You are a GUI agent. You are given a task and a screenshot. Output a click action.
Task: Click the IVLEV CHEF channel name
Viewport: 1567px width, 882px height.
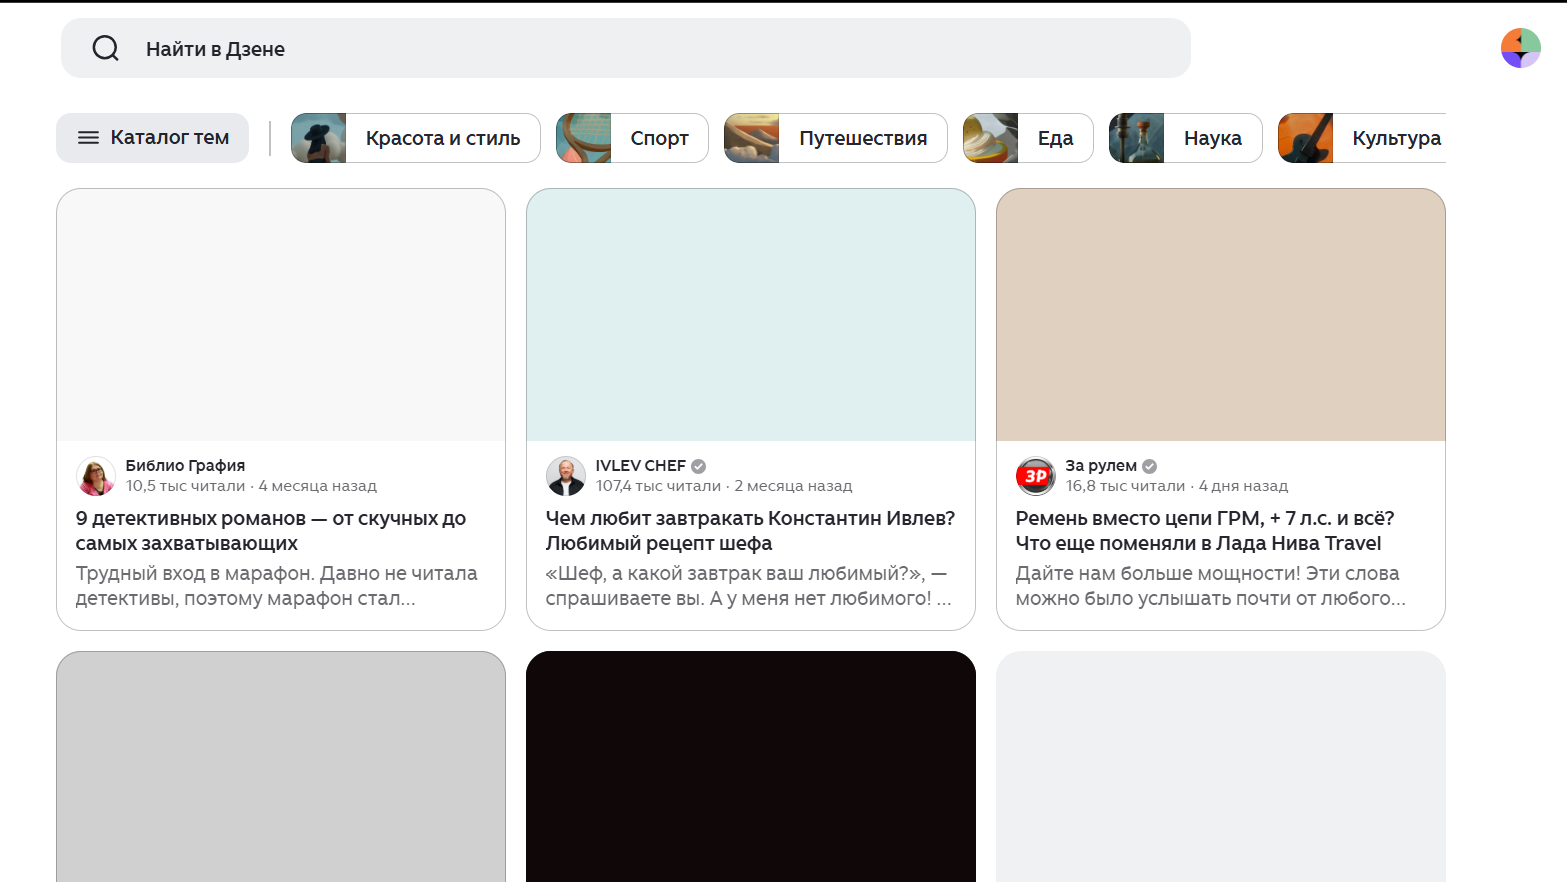pos(640,466)
